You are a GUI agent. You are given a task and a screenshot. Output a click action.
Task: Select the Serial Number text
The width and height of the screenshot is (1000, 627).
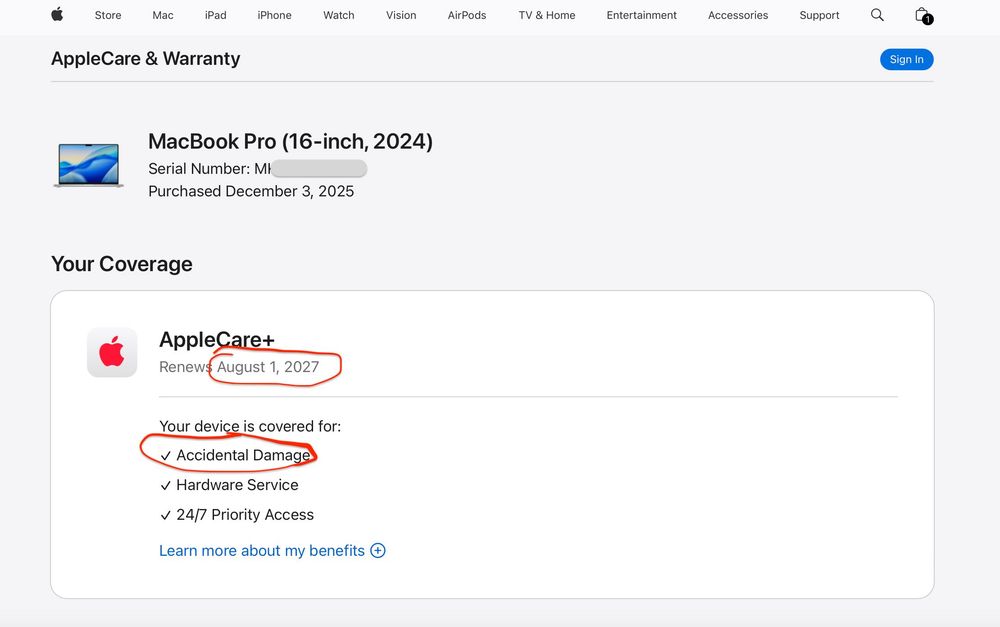point(257,168)
